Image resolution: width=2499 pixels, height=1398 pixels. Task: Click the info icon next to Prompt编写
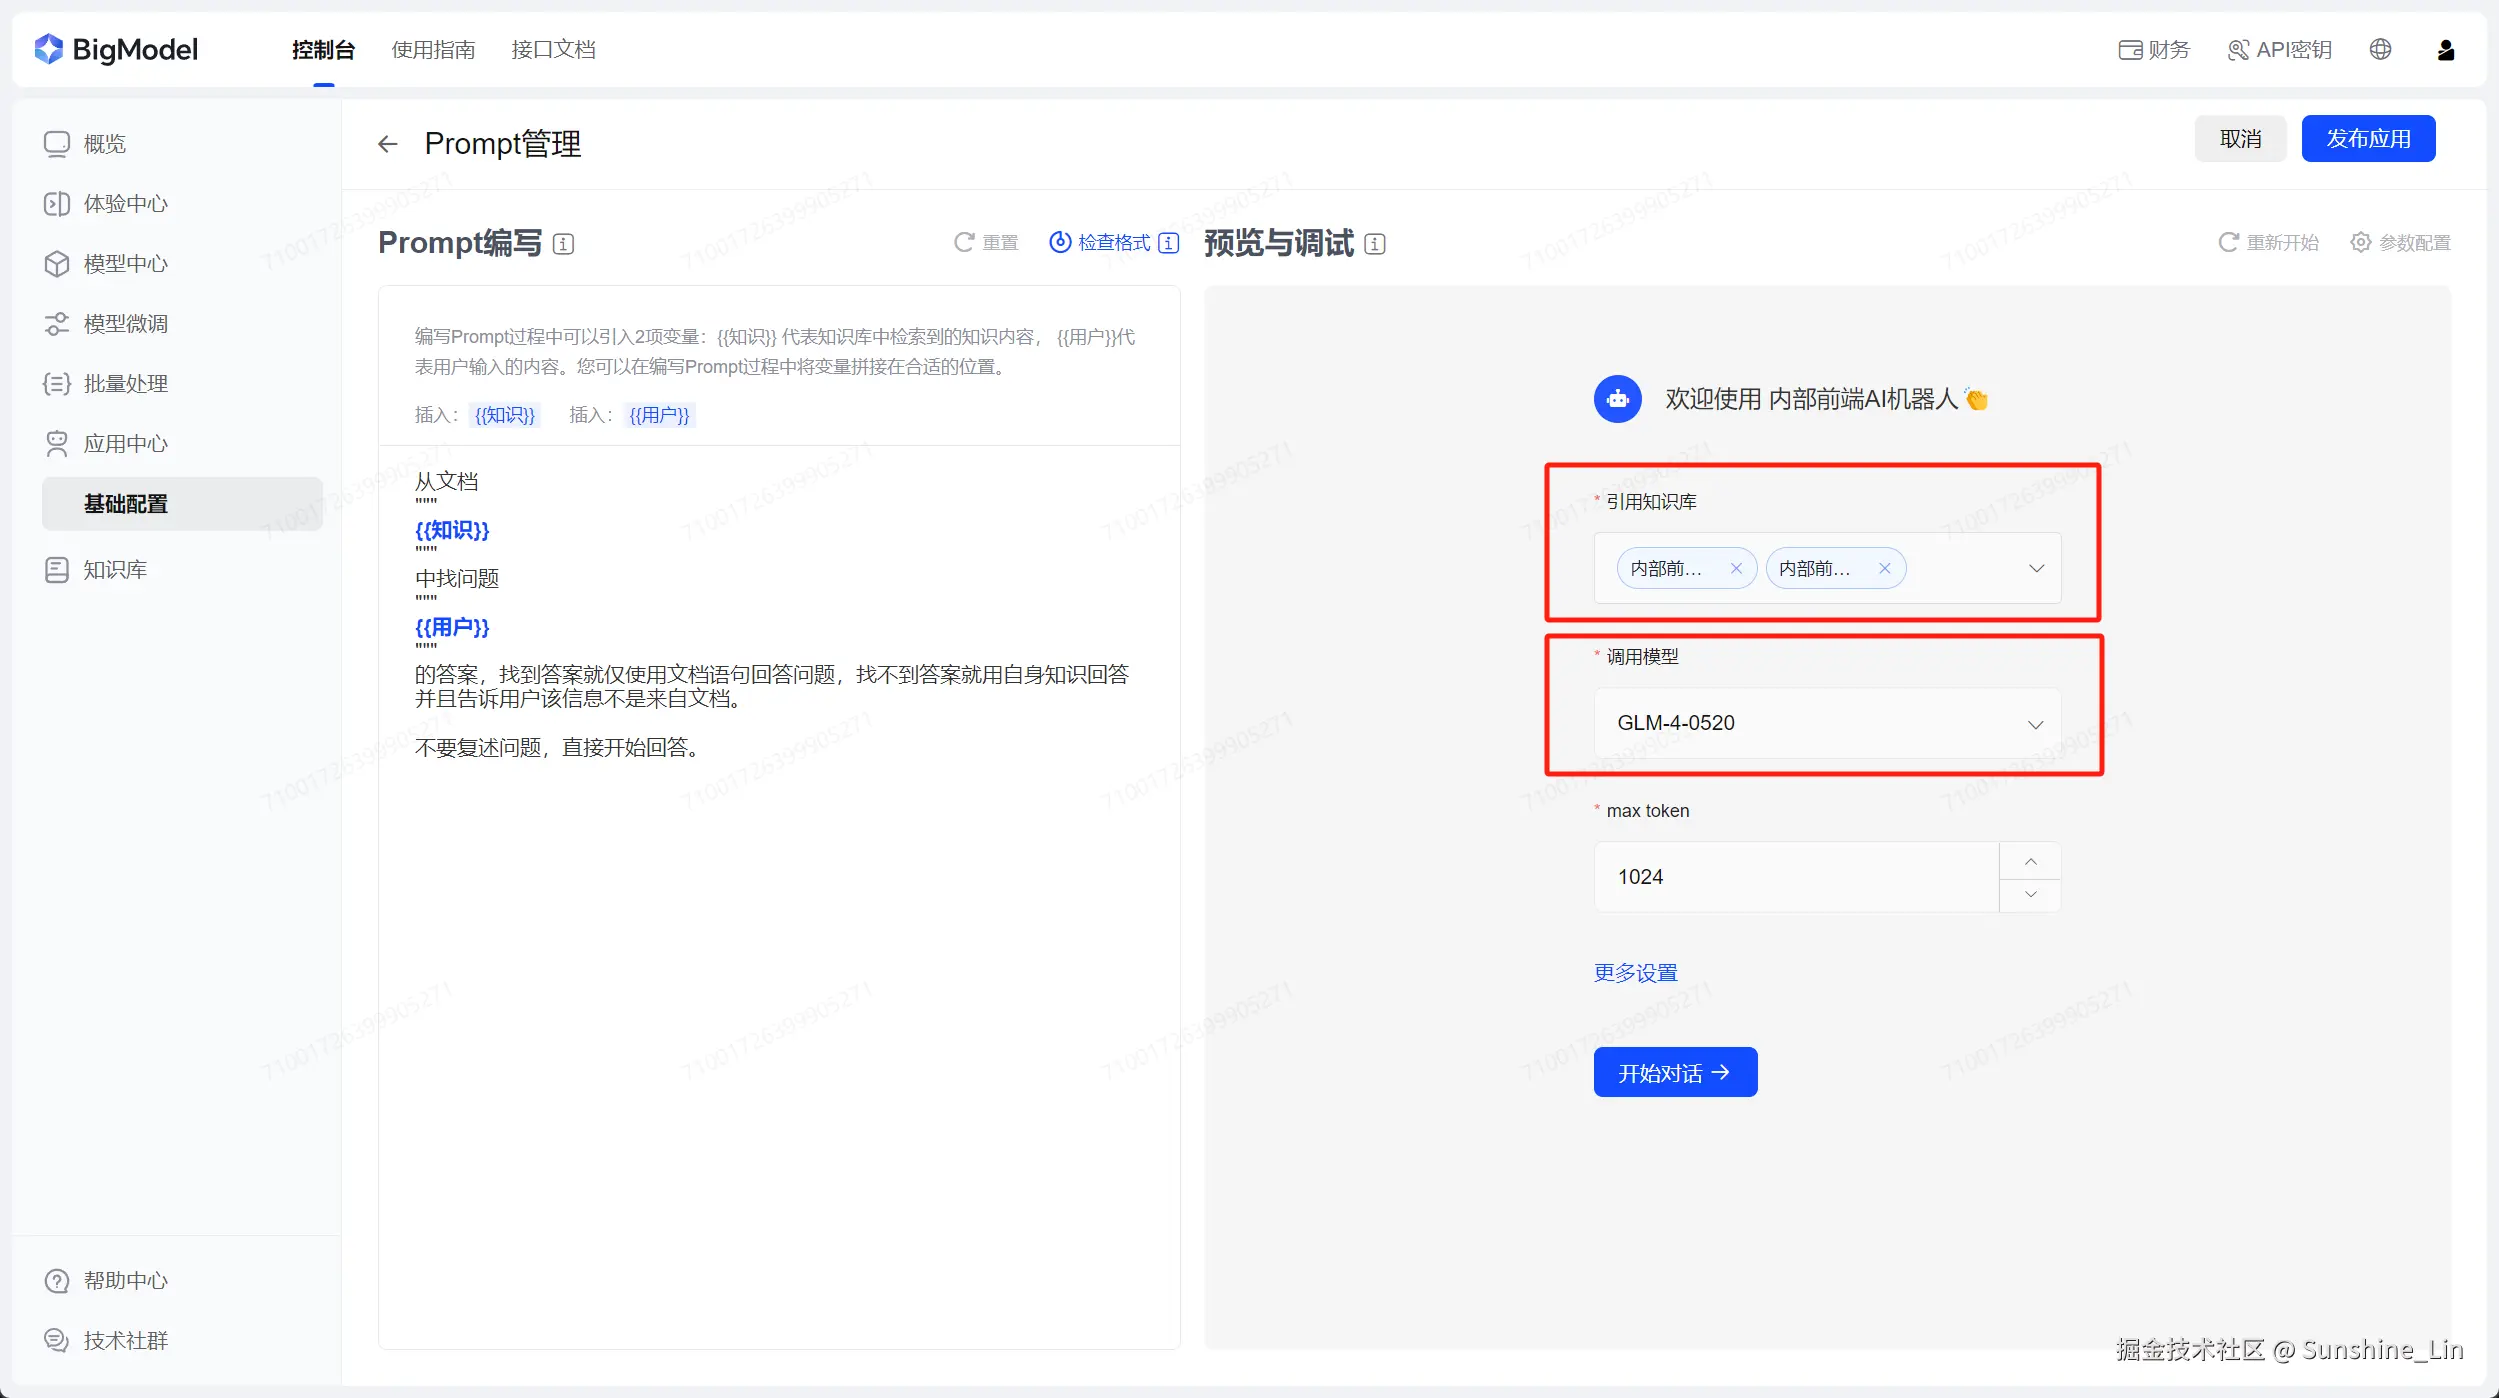pos(564,244)
